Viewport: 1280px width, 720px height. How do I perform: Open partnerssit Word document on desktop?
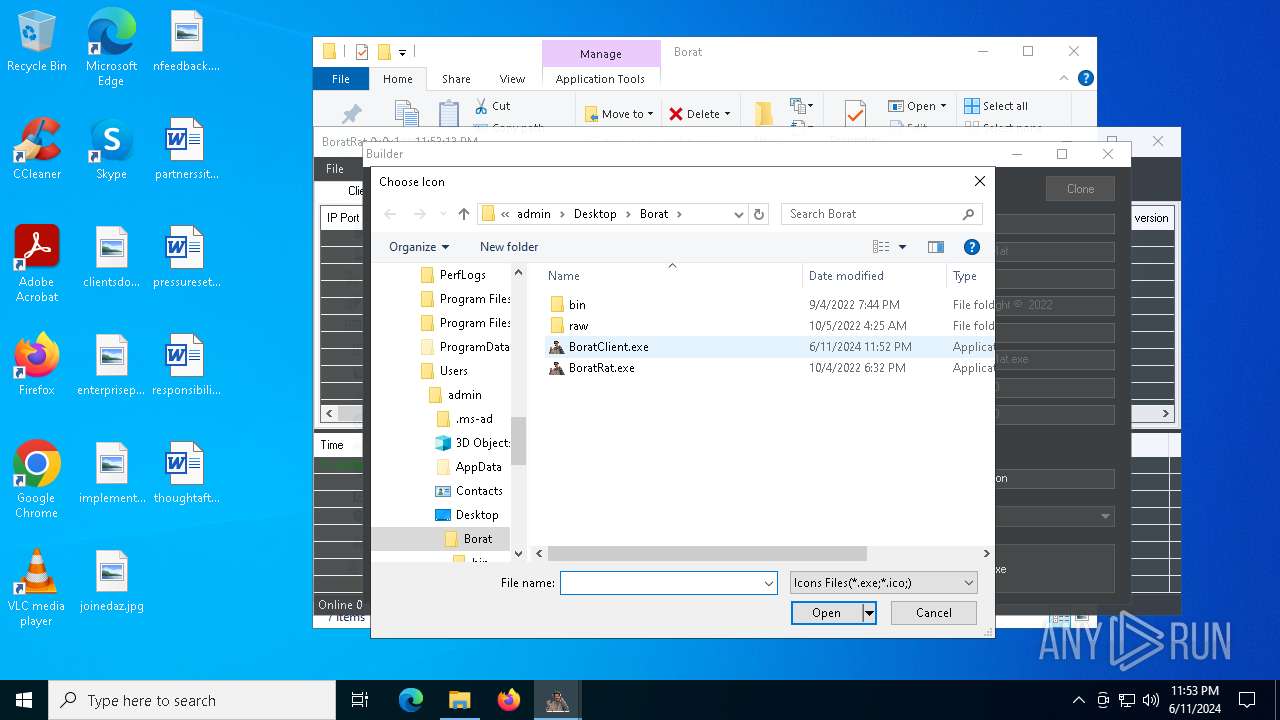point(186,149)
